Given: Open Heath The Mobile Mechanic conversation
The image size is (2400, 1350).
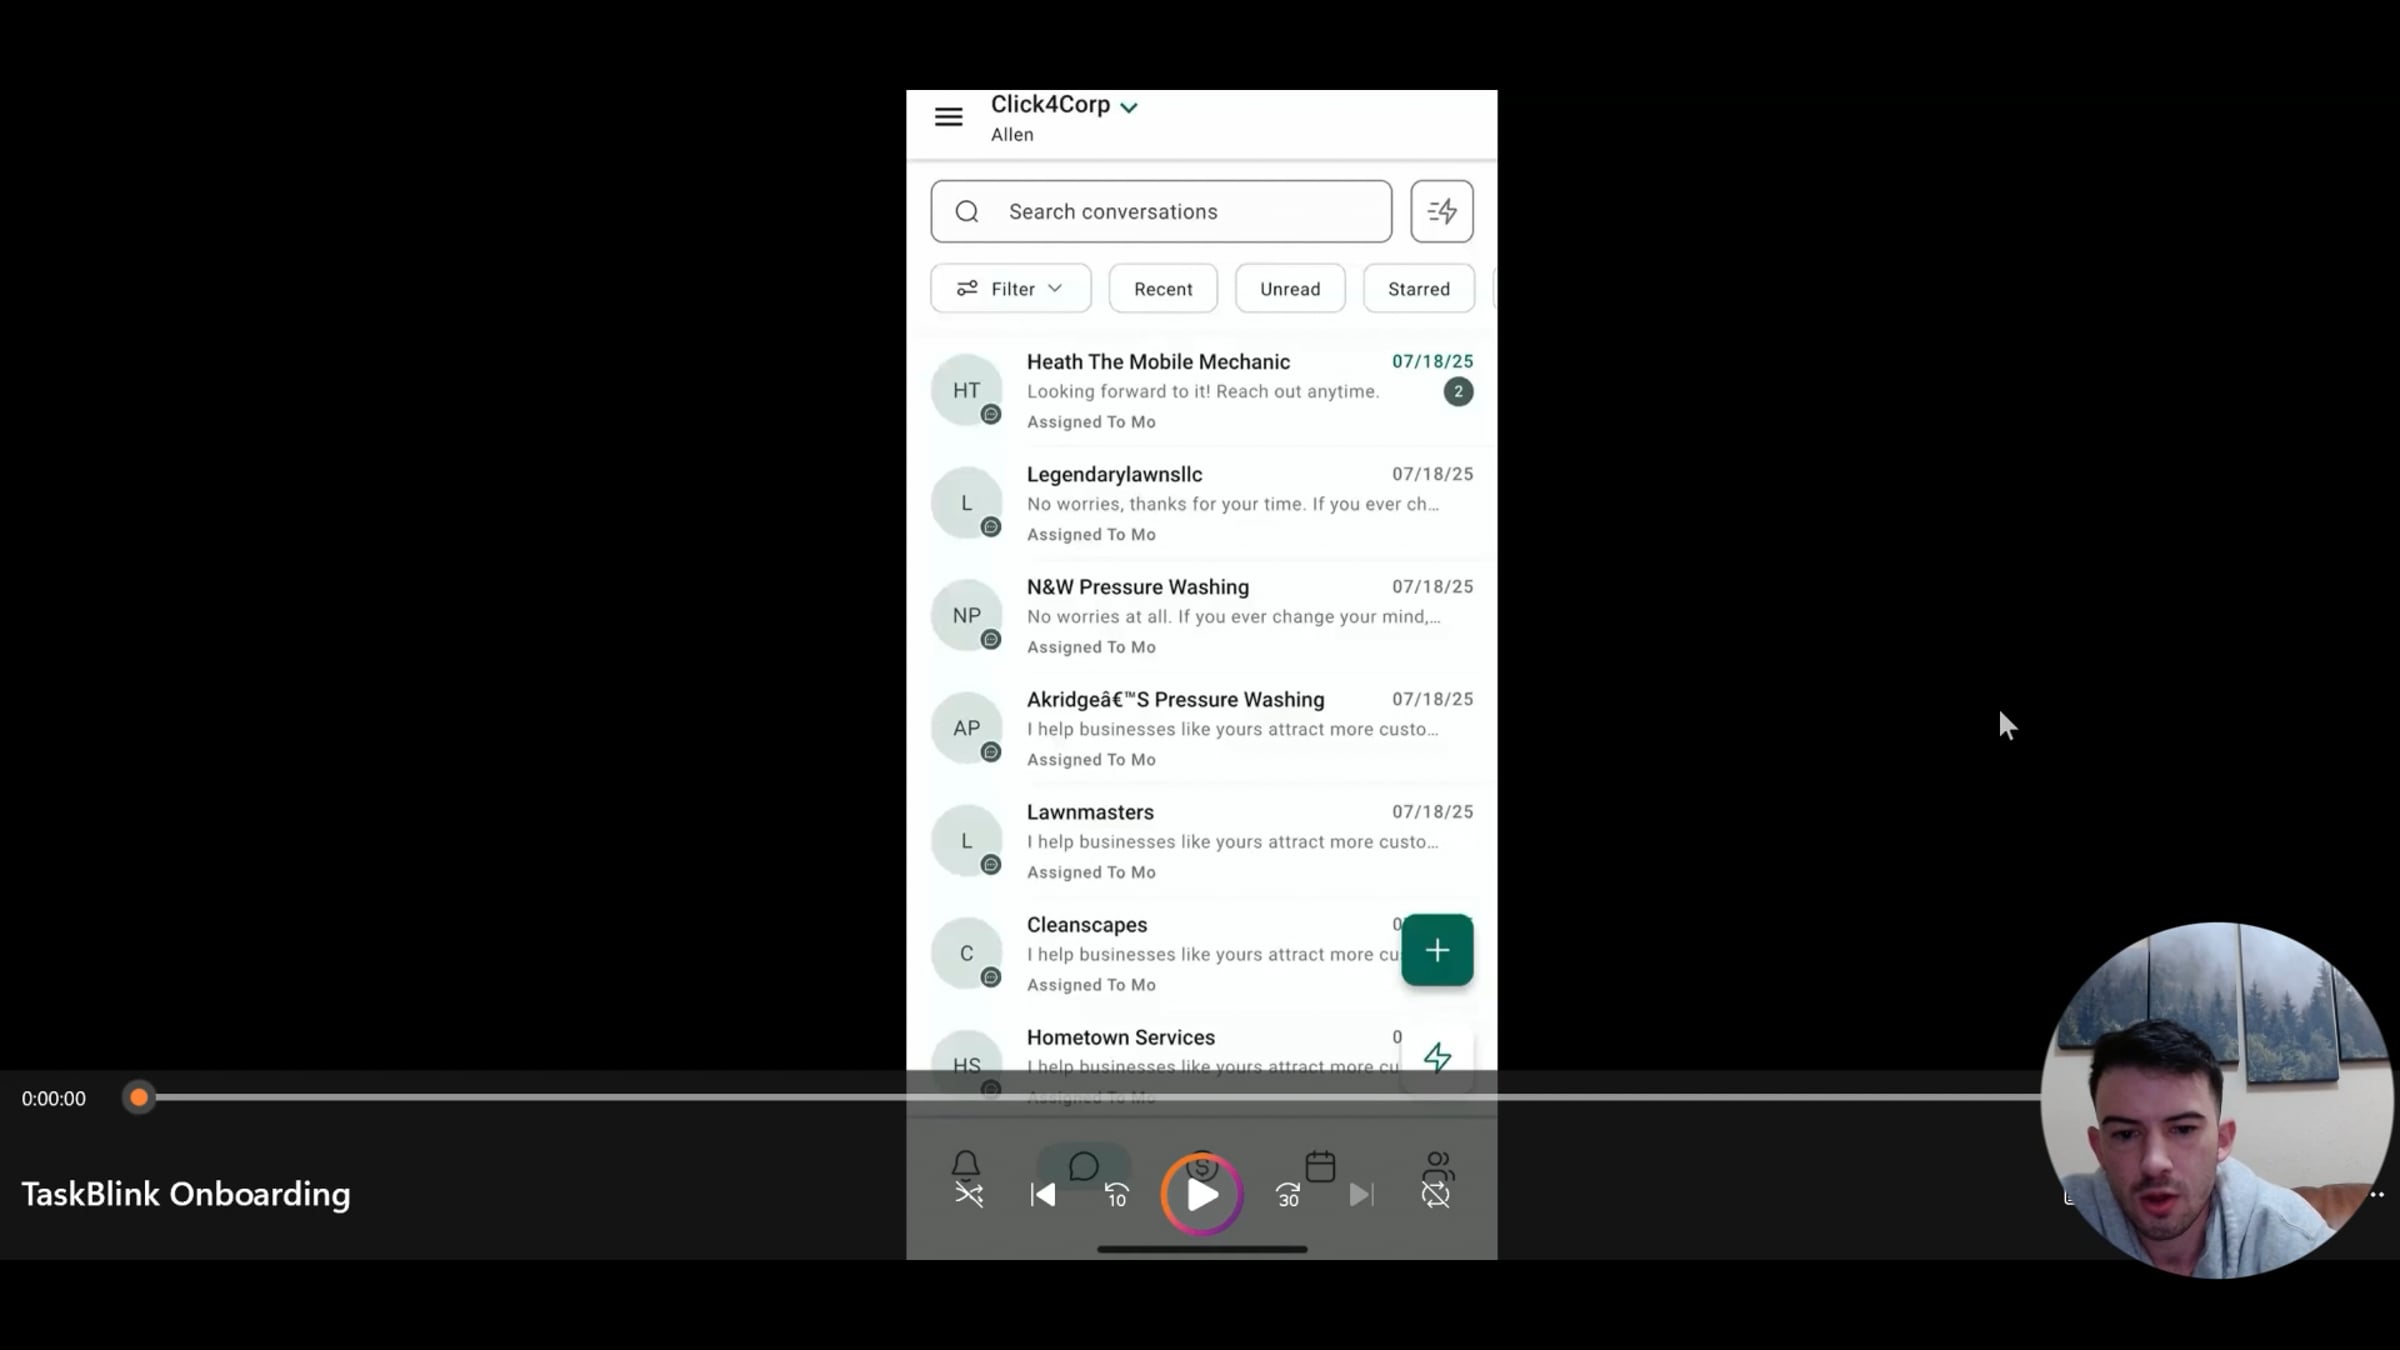Looking at the screenshot, I should click(1201, 391).
